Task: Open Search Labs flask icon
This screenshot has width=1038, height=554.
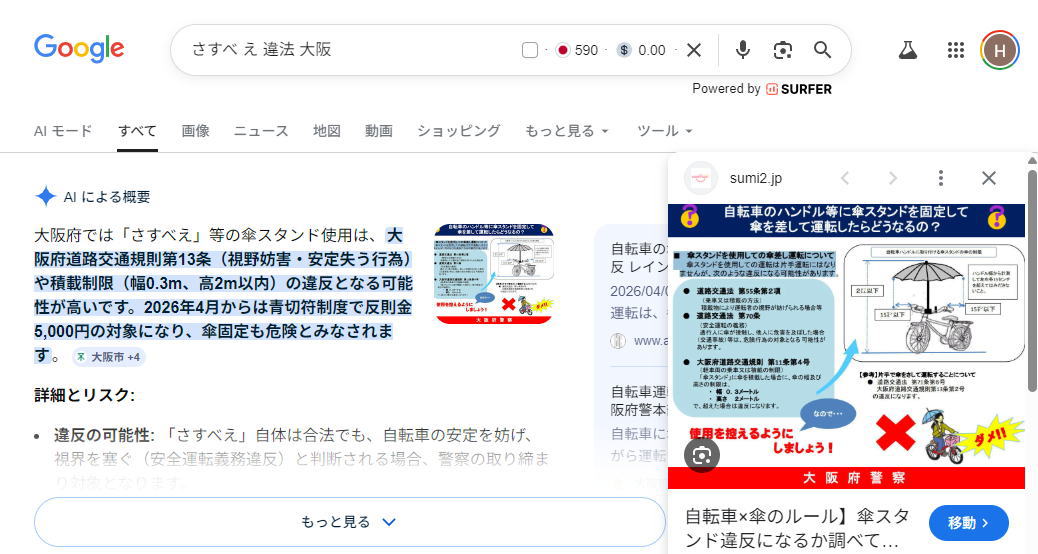Action: 908,50
